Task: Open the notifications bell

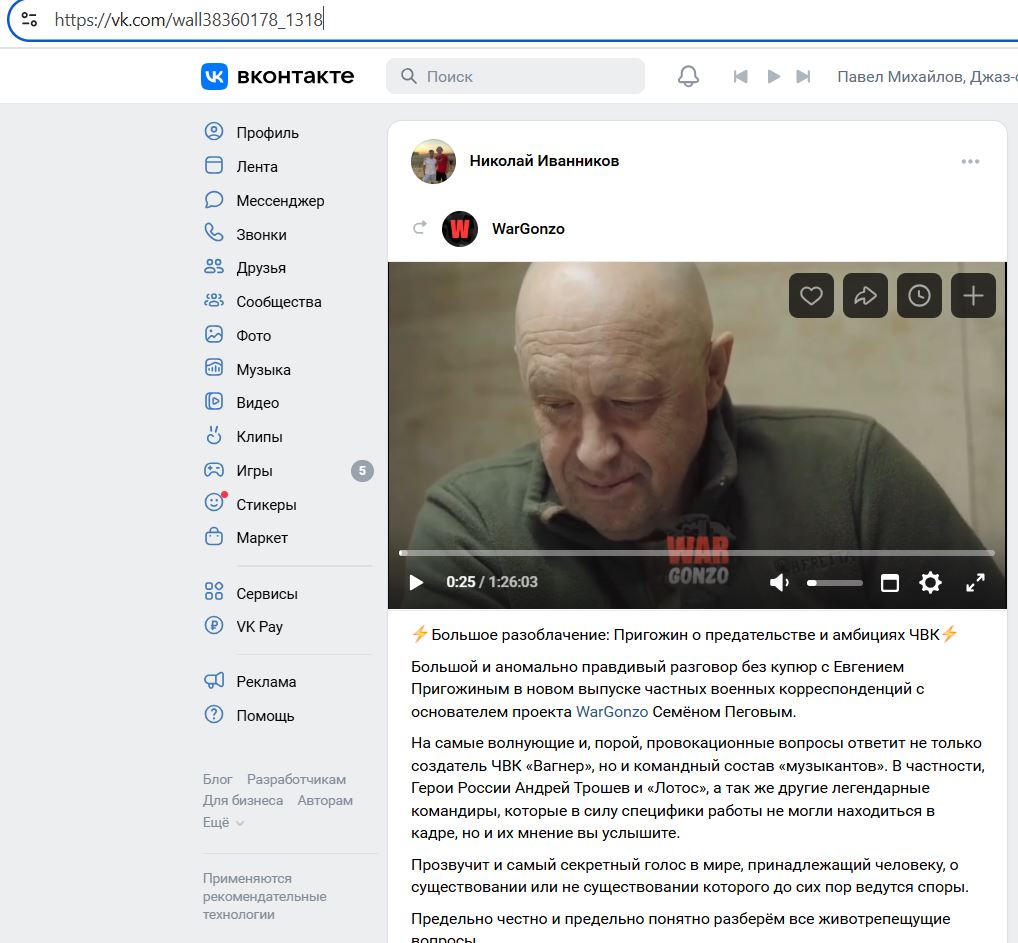Action: pos(688,77)
